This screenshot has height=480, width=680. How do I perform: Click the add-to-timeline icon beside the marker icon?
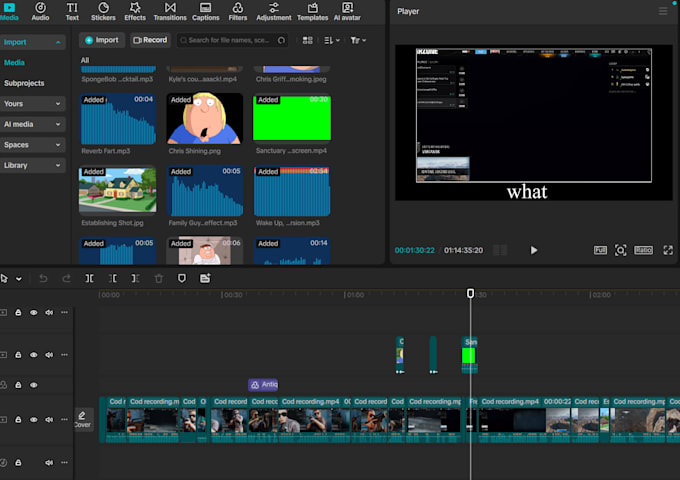click(205, 278)
